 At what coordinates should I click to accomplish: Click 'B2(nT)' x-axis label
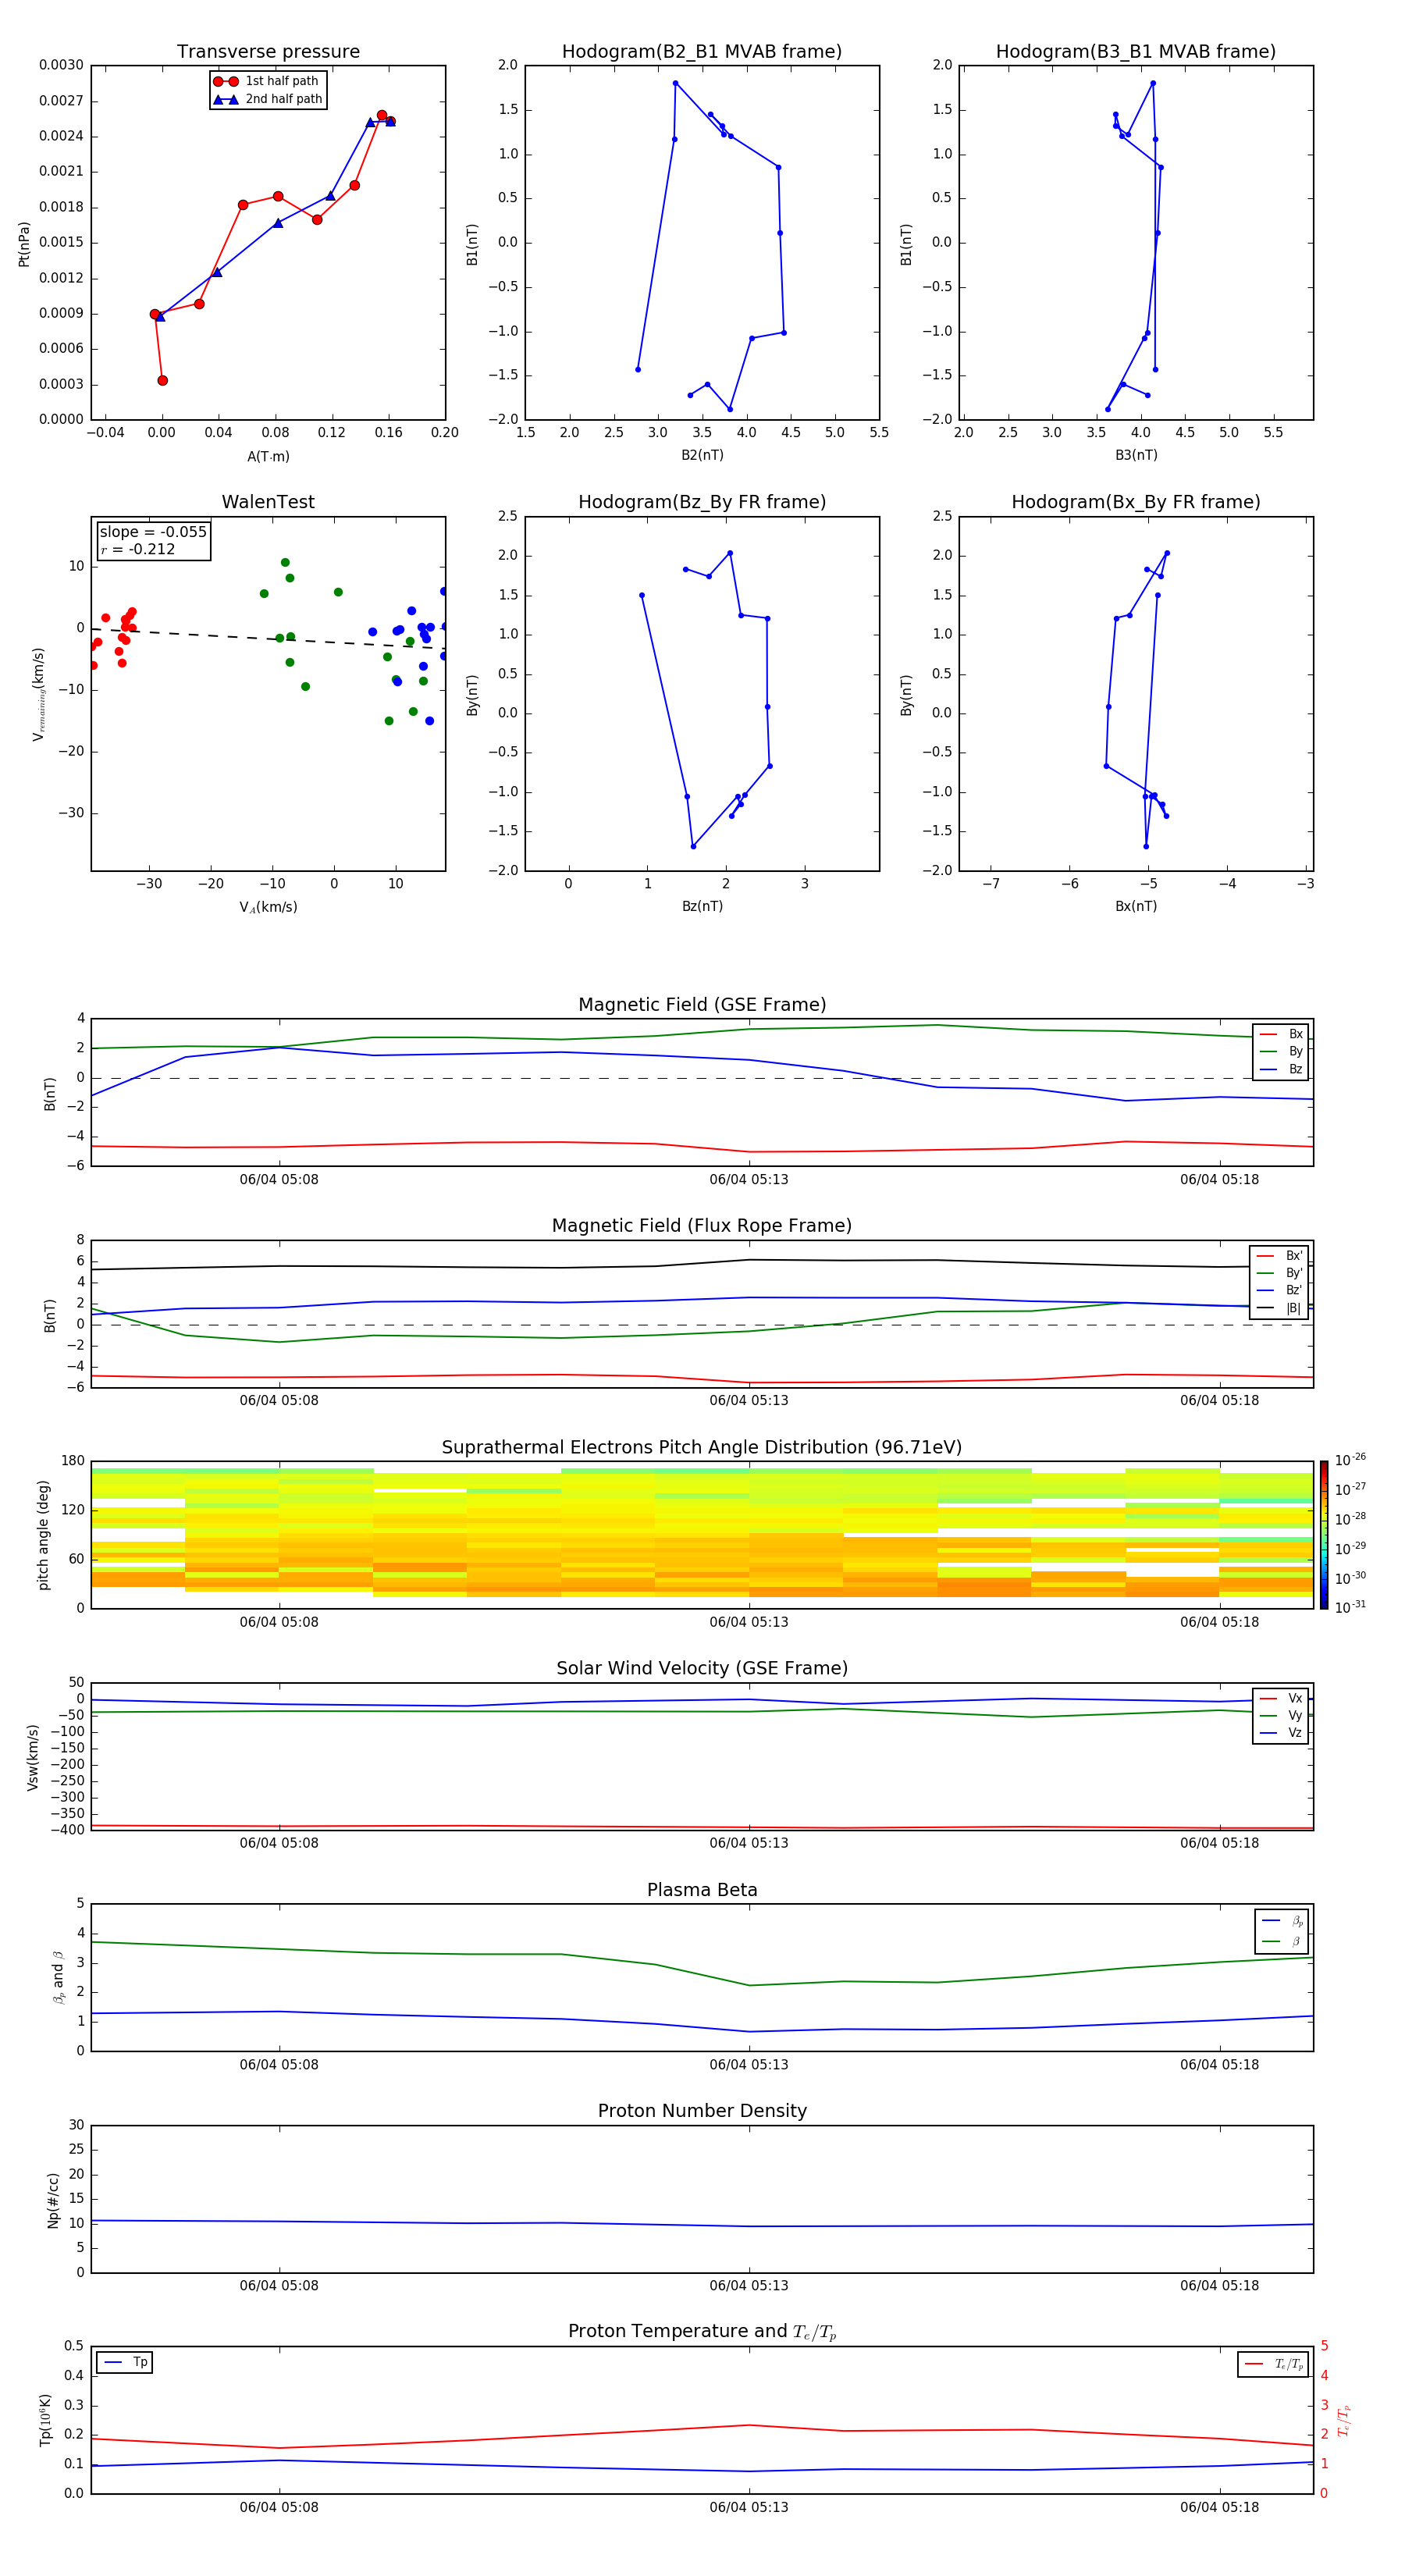(702, 455)
